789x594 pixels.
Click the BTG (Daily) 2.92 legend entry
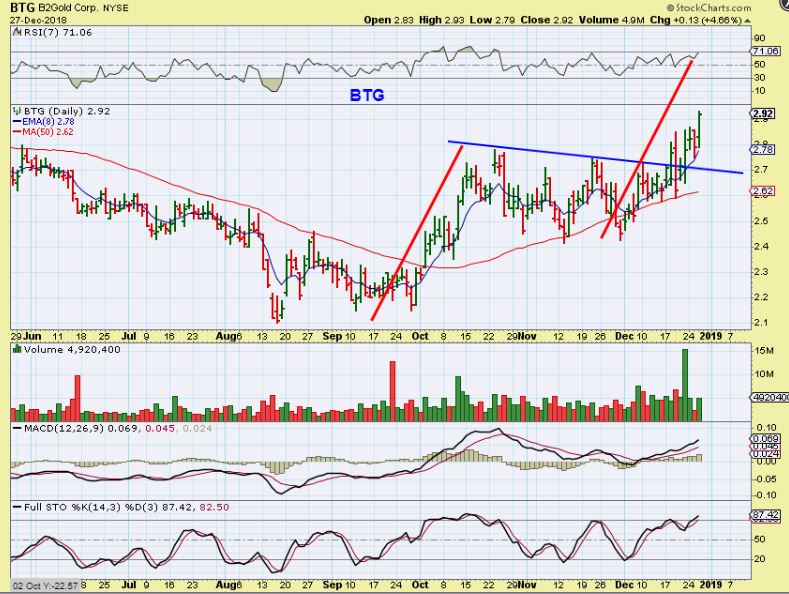click(67, 111)
